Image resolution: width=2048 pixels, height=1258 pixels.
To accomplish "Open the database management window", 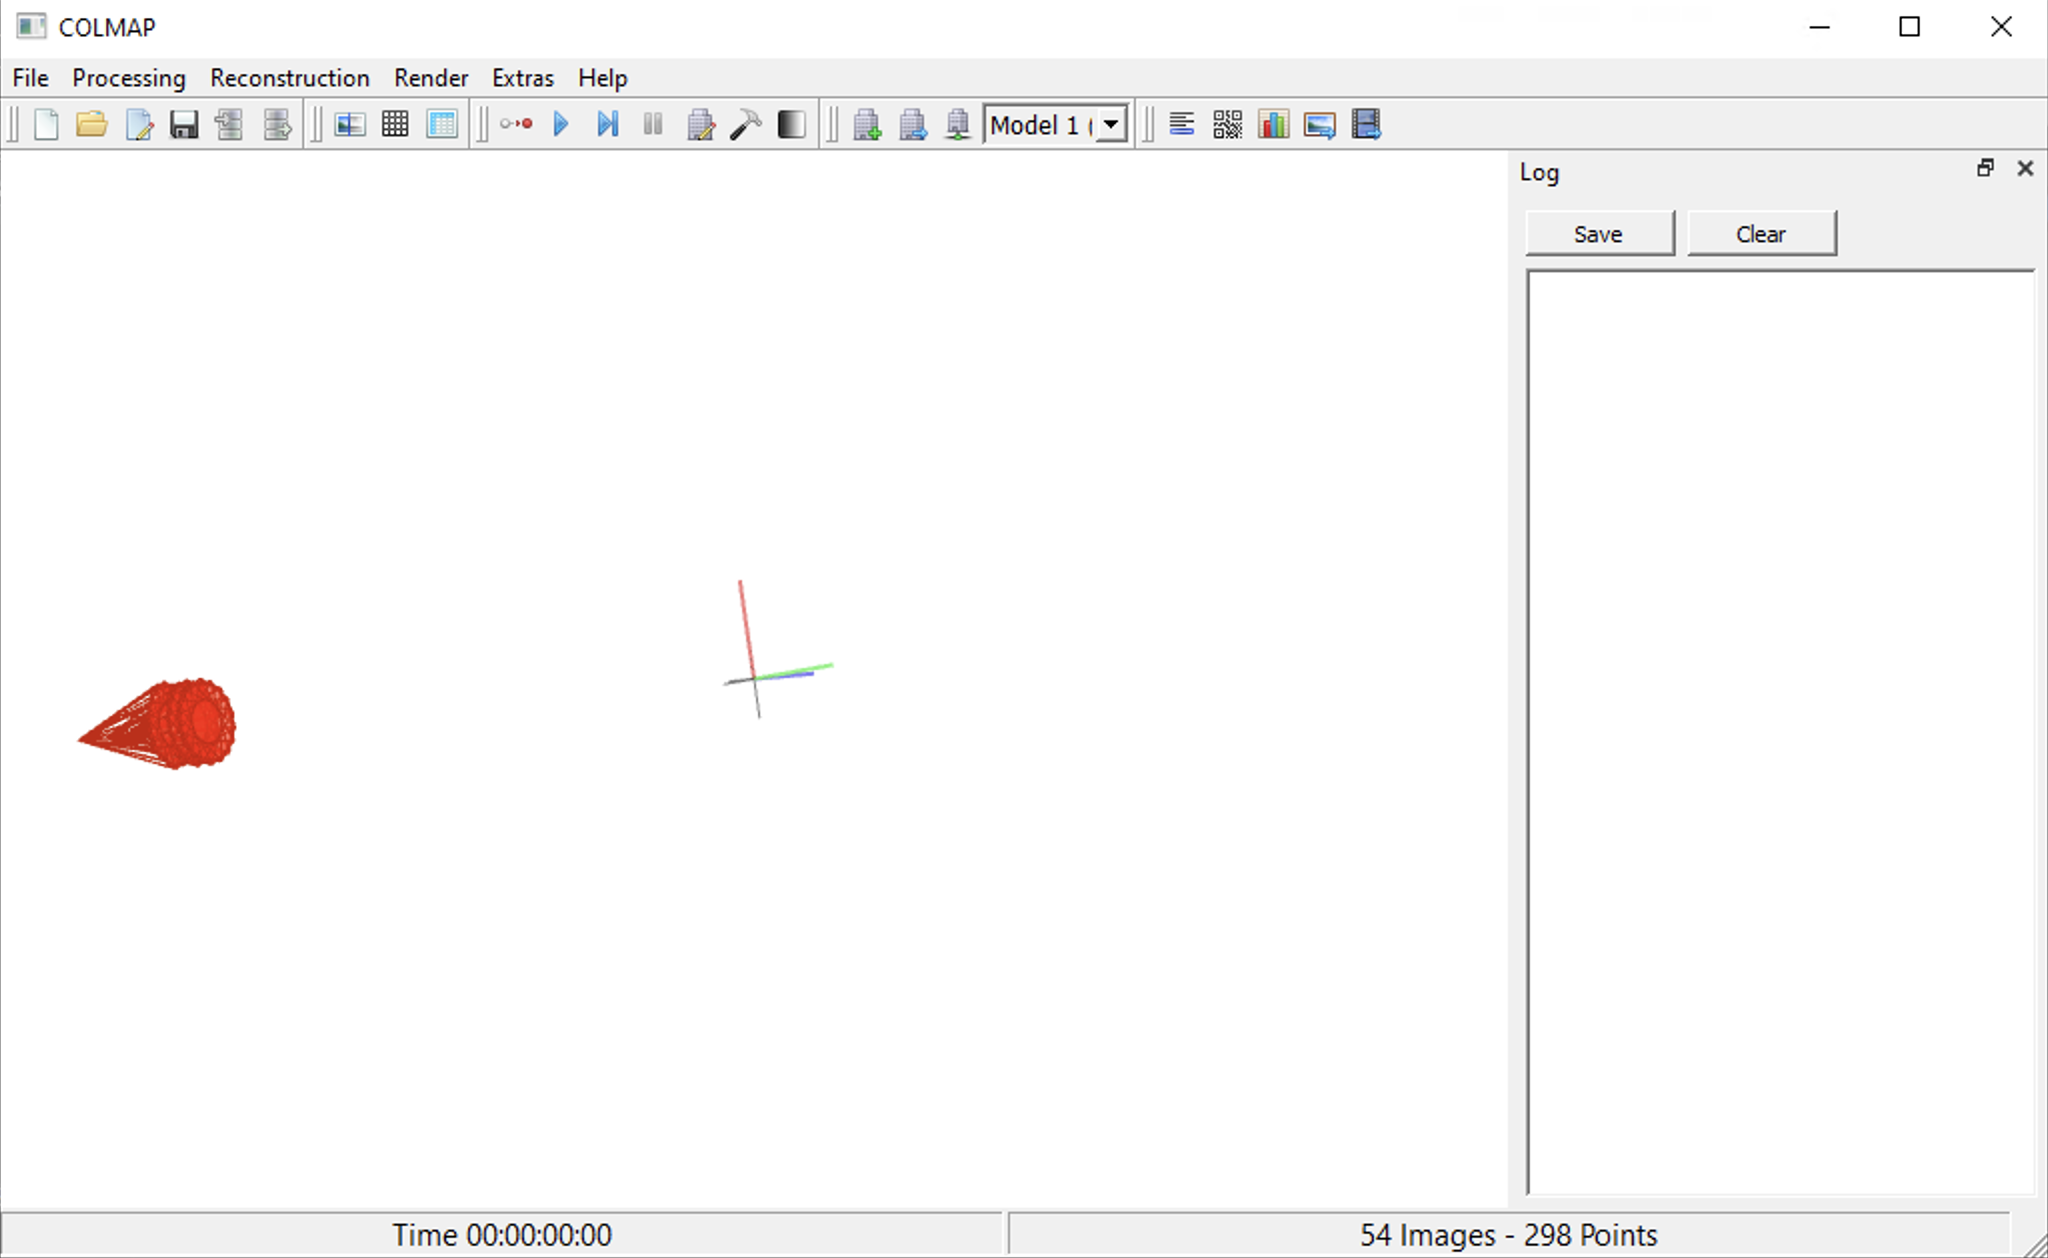I will 442,124.
